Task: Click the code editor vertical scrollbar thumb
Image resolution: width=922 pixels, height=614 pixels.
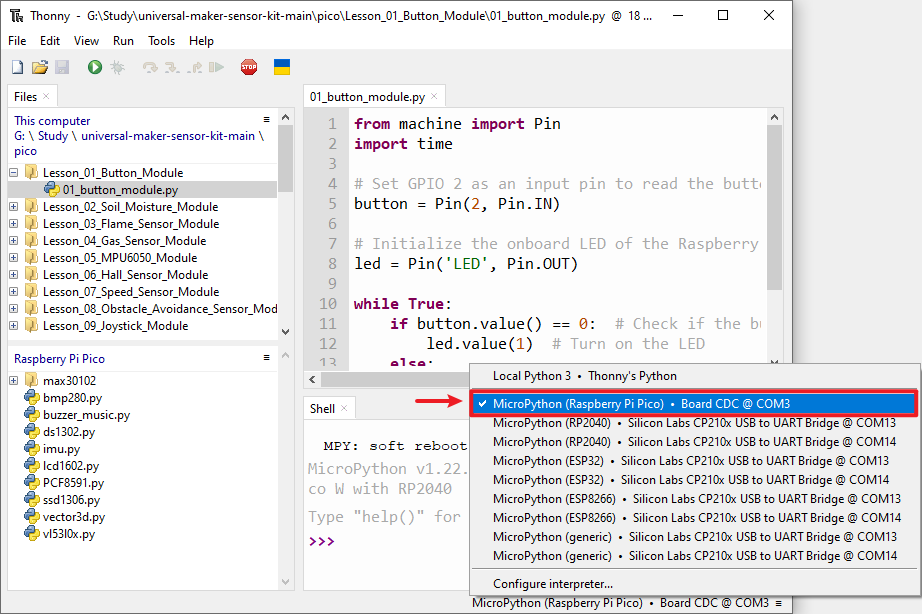Action: pyautogui.click(x=774, y=208)
